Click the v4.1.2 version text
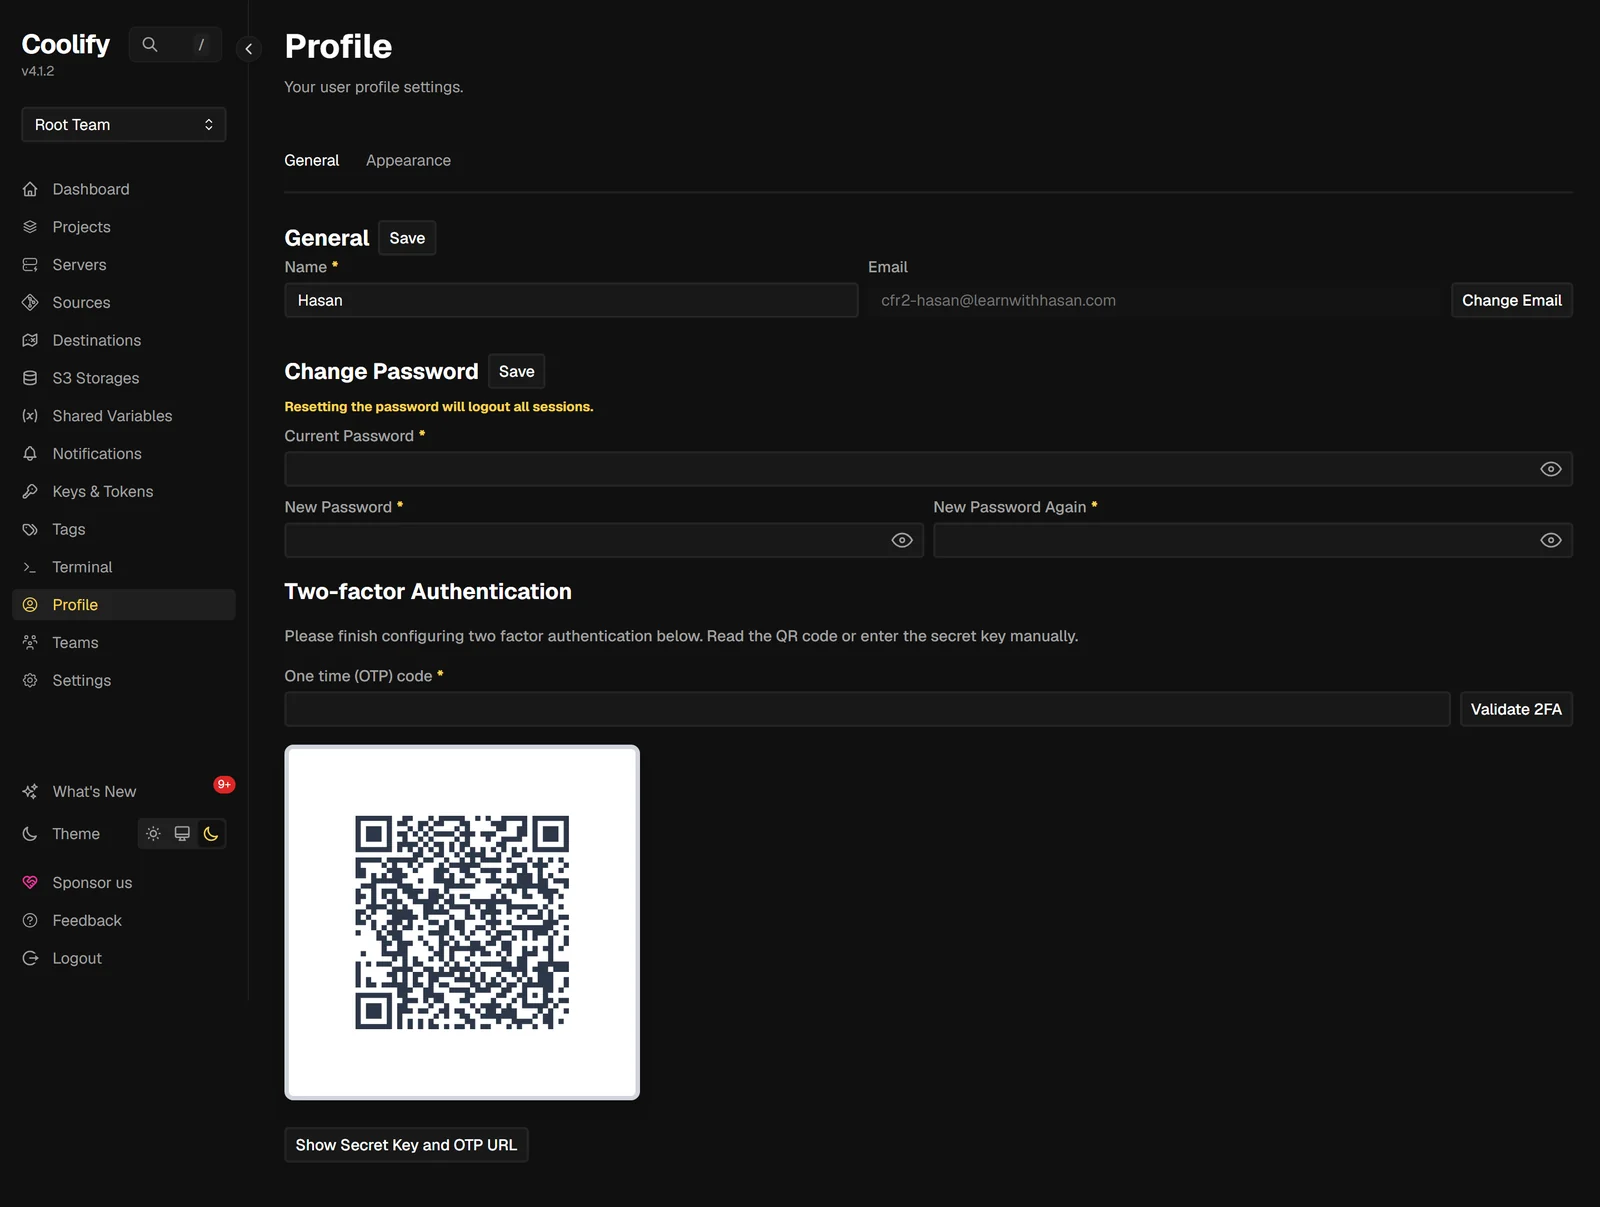 [38, 71]
